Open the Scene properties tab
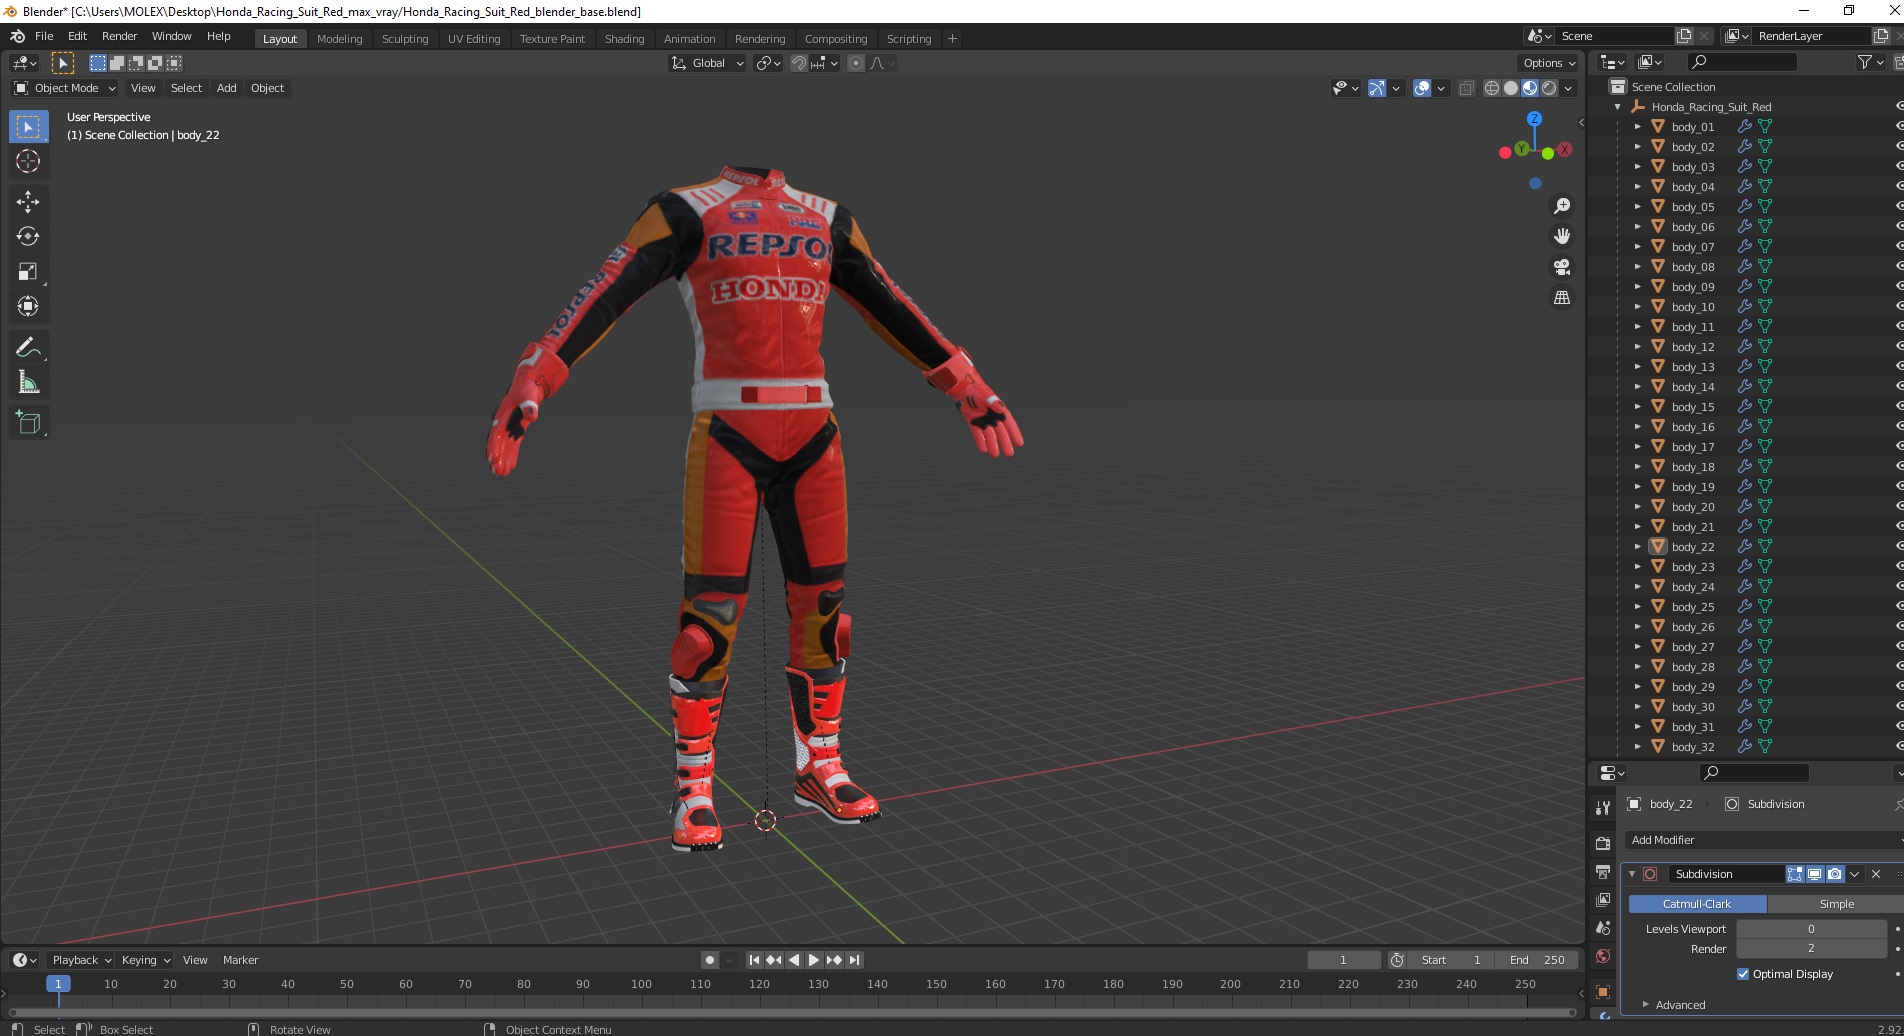Image resolution: width=1904 pixels, height=1036 pixels. tap(1603, 928)
